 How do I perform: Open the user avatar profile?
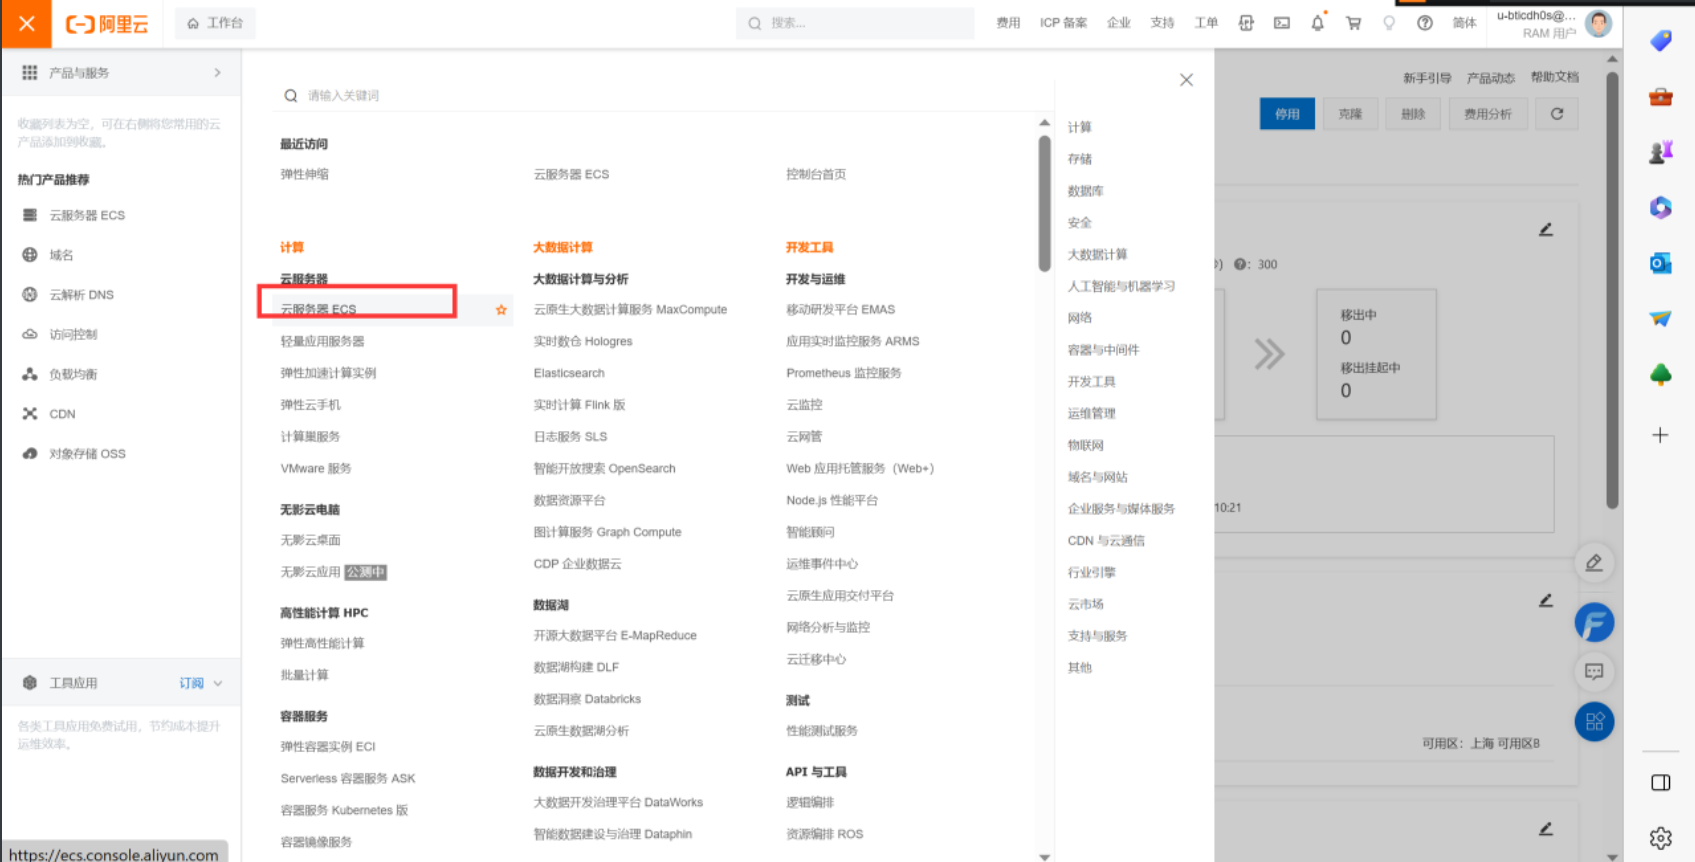coord(1598,23)
